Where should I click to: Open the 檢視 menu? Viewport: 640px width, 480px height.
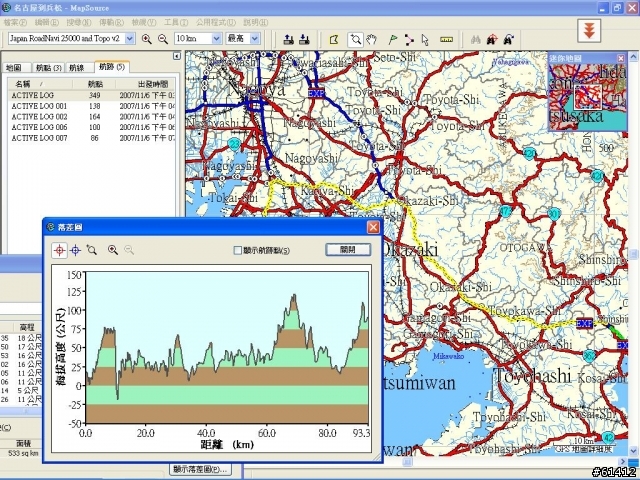pos(144,22)
